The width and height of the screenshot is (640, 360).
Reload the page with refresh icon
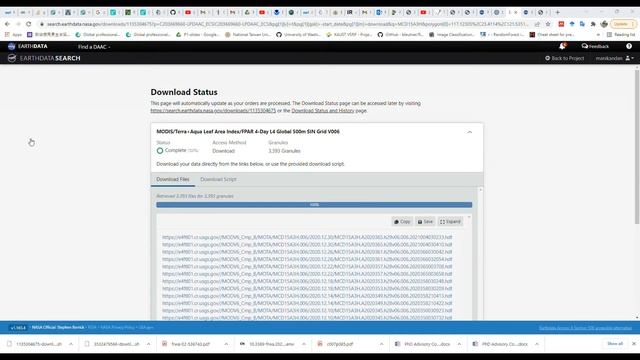(28, 24)
